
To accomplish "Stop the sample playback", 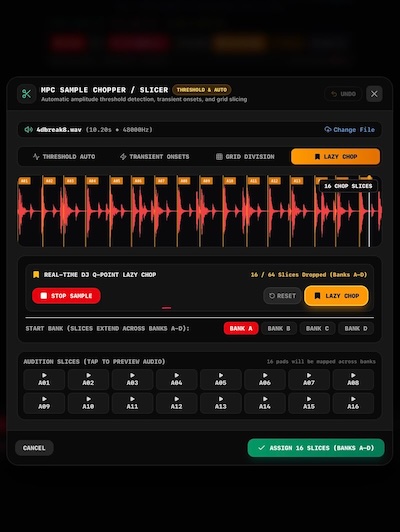I will point(66,296).
